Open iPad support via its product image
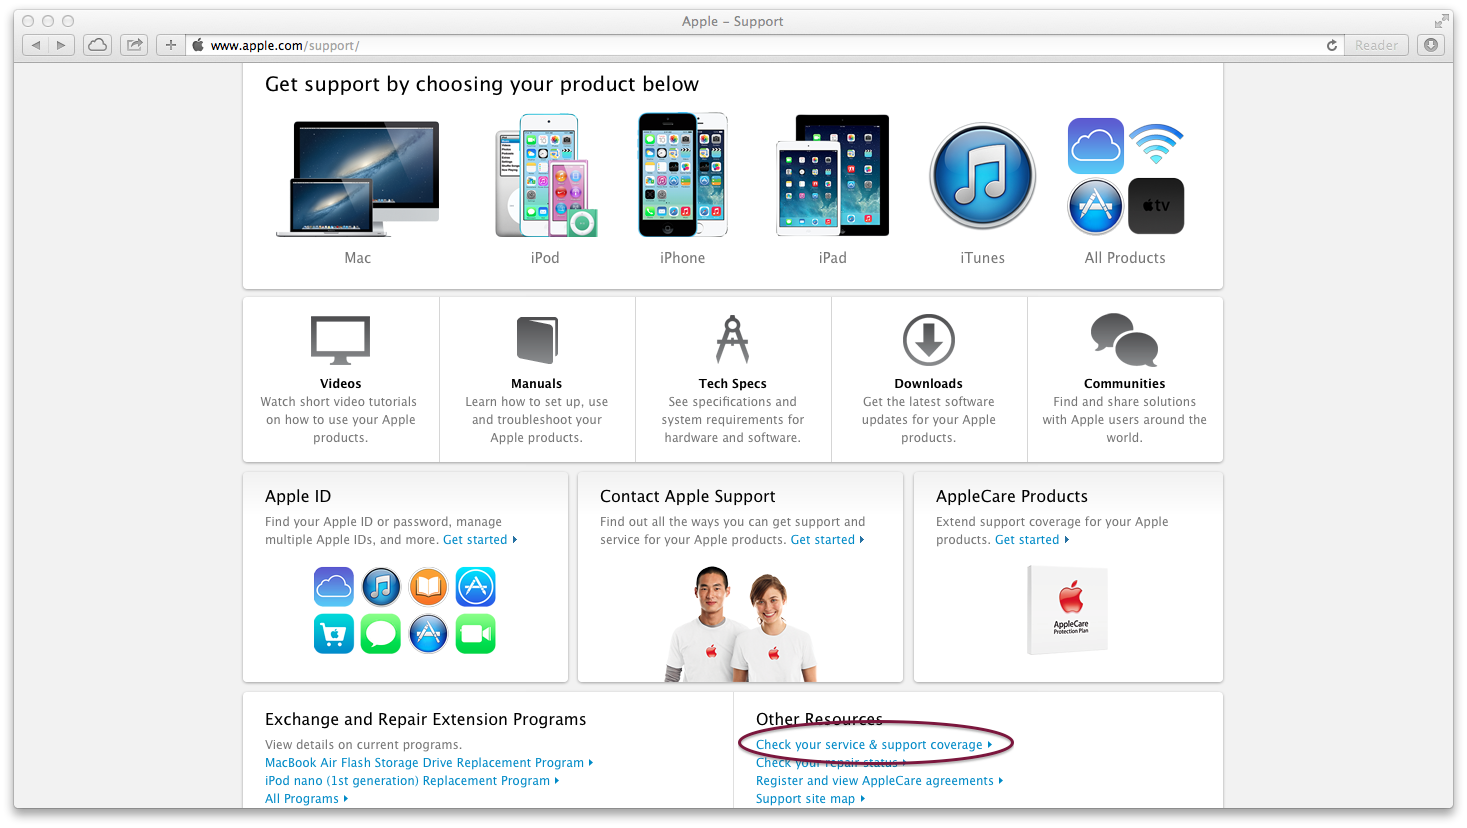Screen dimensions: 1467x828 point(832,175)
